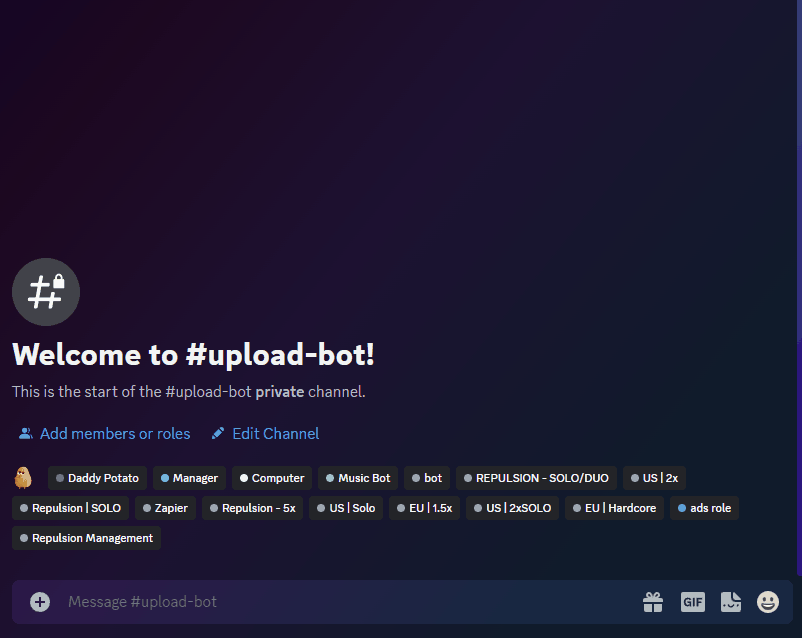Viewport: 802px width, 638px height.
Task: Open the GIF picker
Action: pos(693,601)
